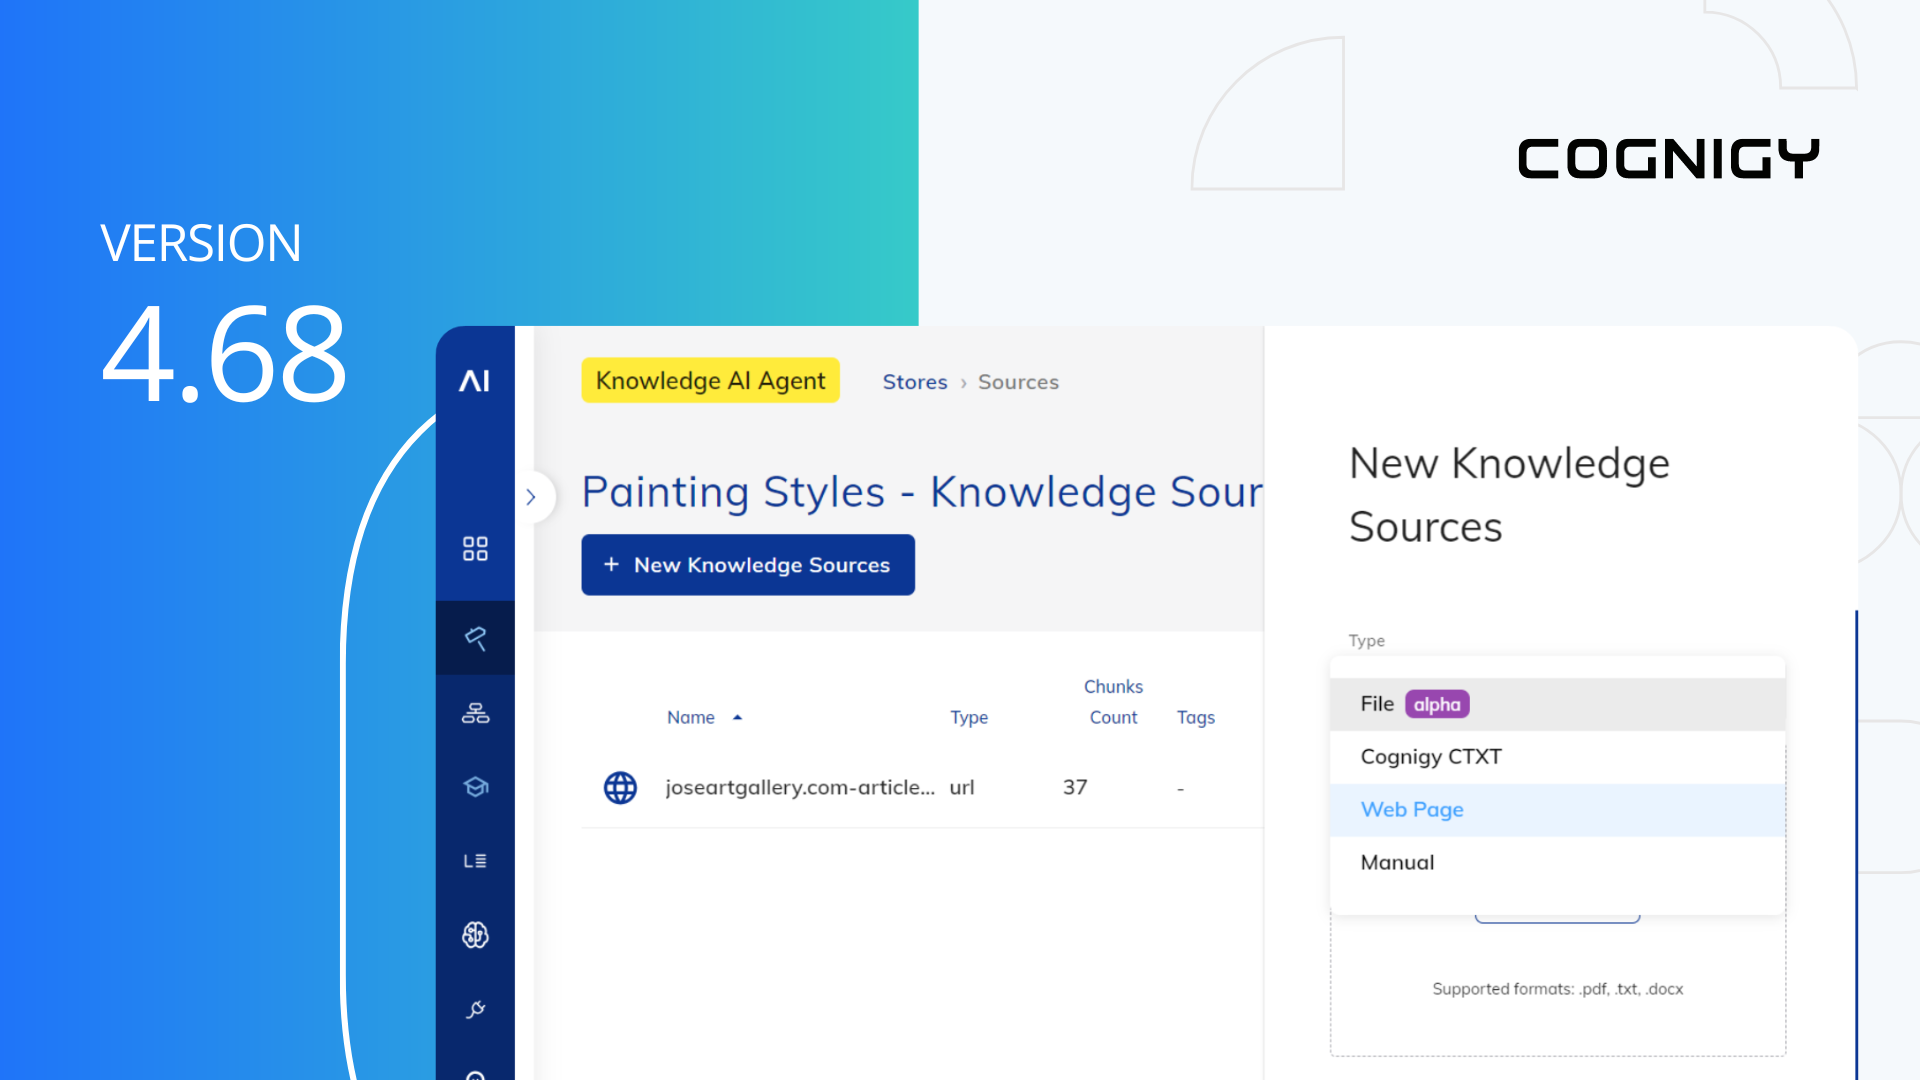Open the Deploy flowchart icon in sidebar

475,712
